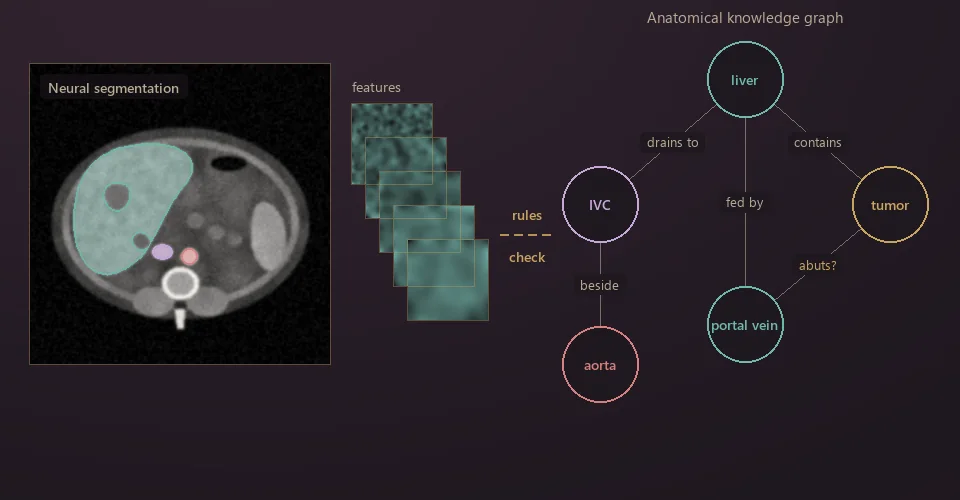This screenshot has height=500, width=960.
Task: Click the 'Neural segmentation' label
Action: click(x=113, y=88)
